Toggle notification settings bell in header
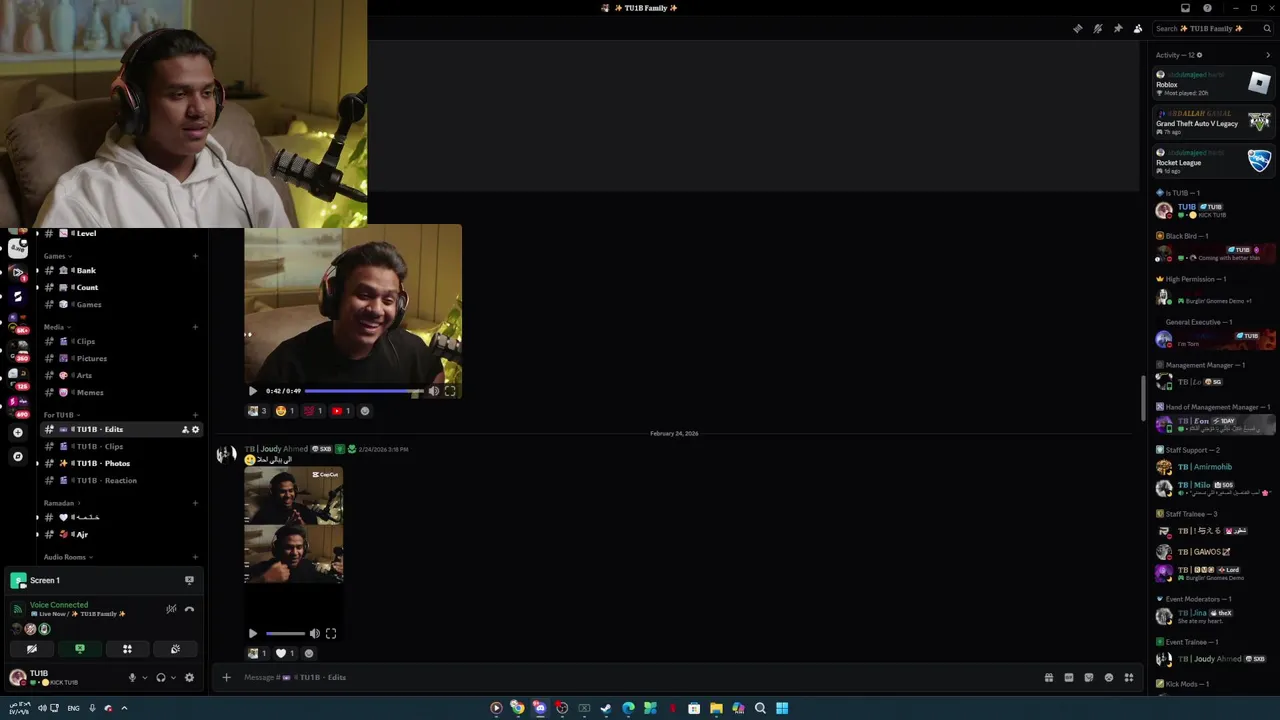The image size is (1280, 720). tap(1097, 29)
